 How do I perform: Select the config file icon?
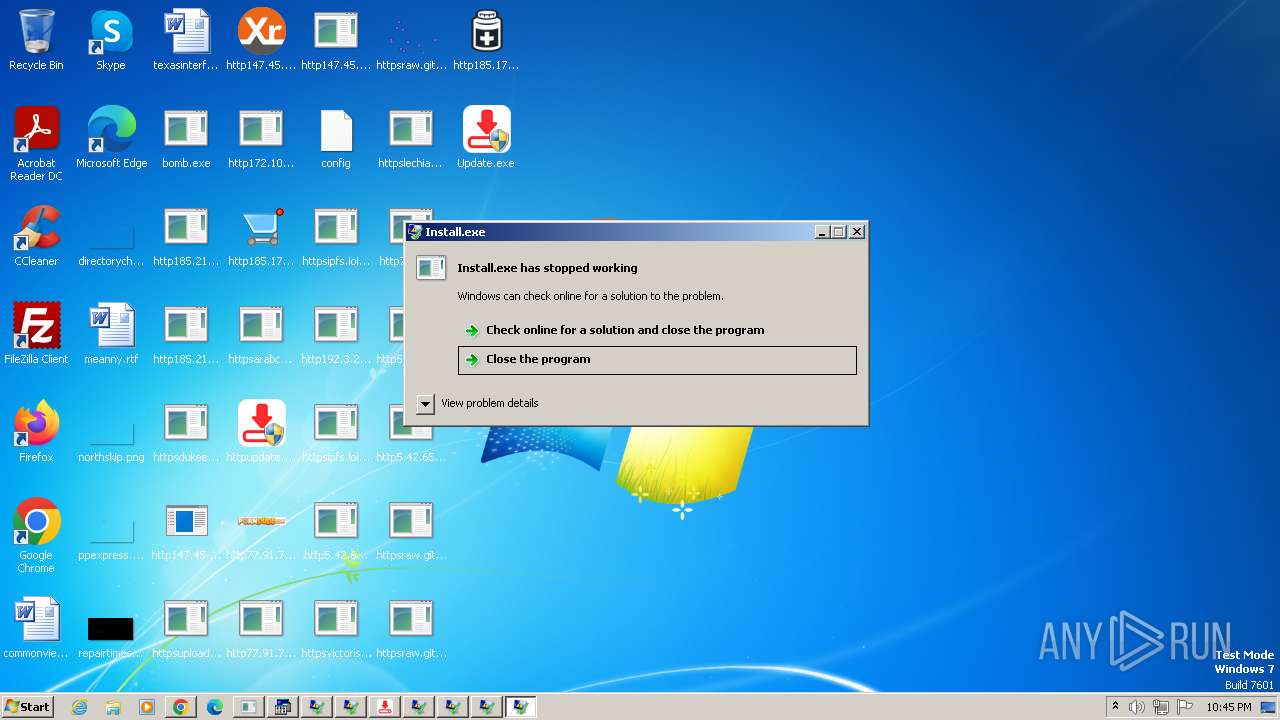pyautogui.click(x=336, y=138)
